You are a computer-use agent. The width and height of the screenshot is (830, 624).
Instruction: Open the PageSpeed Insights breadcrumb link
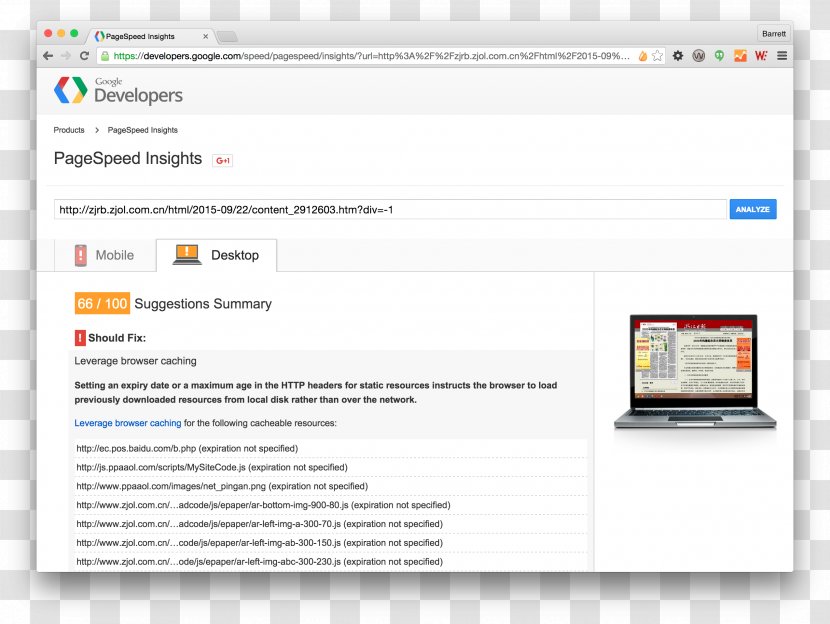pos(142,130)
